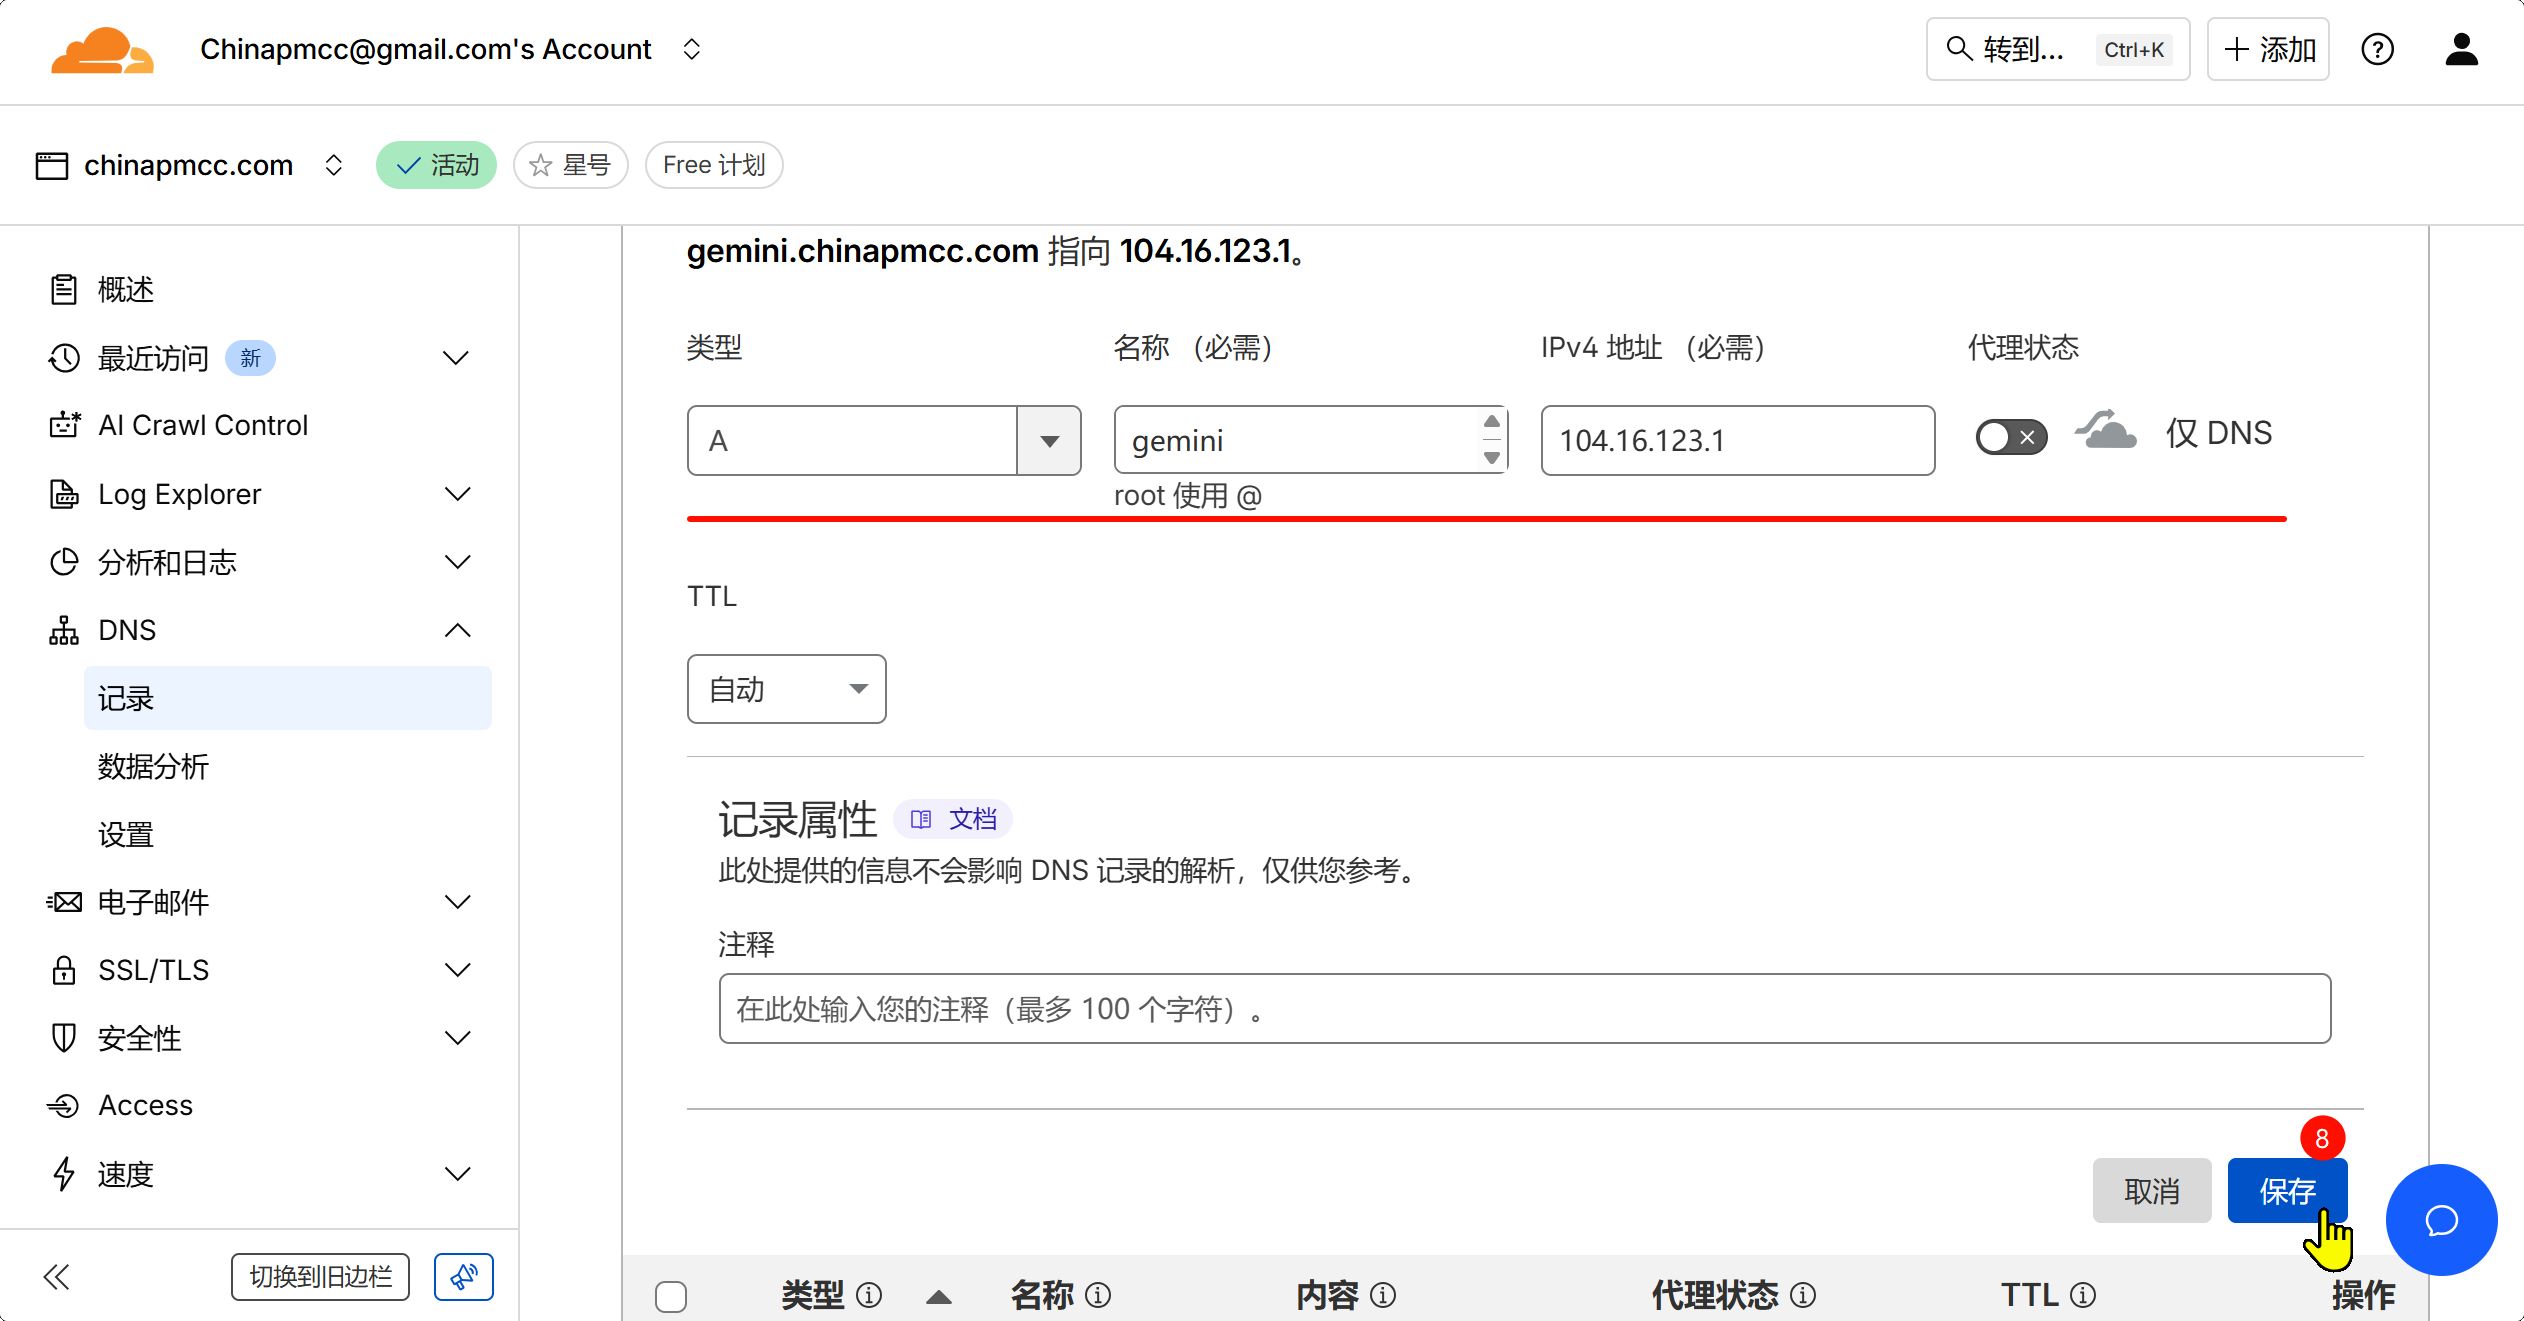Open 数据分析 under DNS menu
The height and width of the screenshot is (1321, 2524).
[153, 767]
